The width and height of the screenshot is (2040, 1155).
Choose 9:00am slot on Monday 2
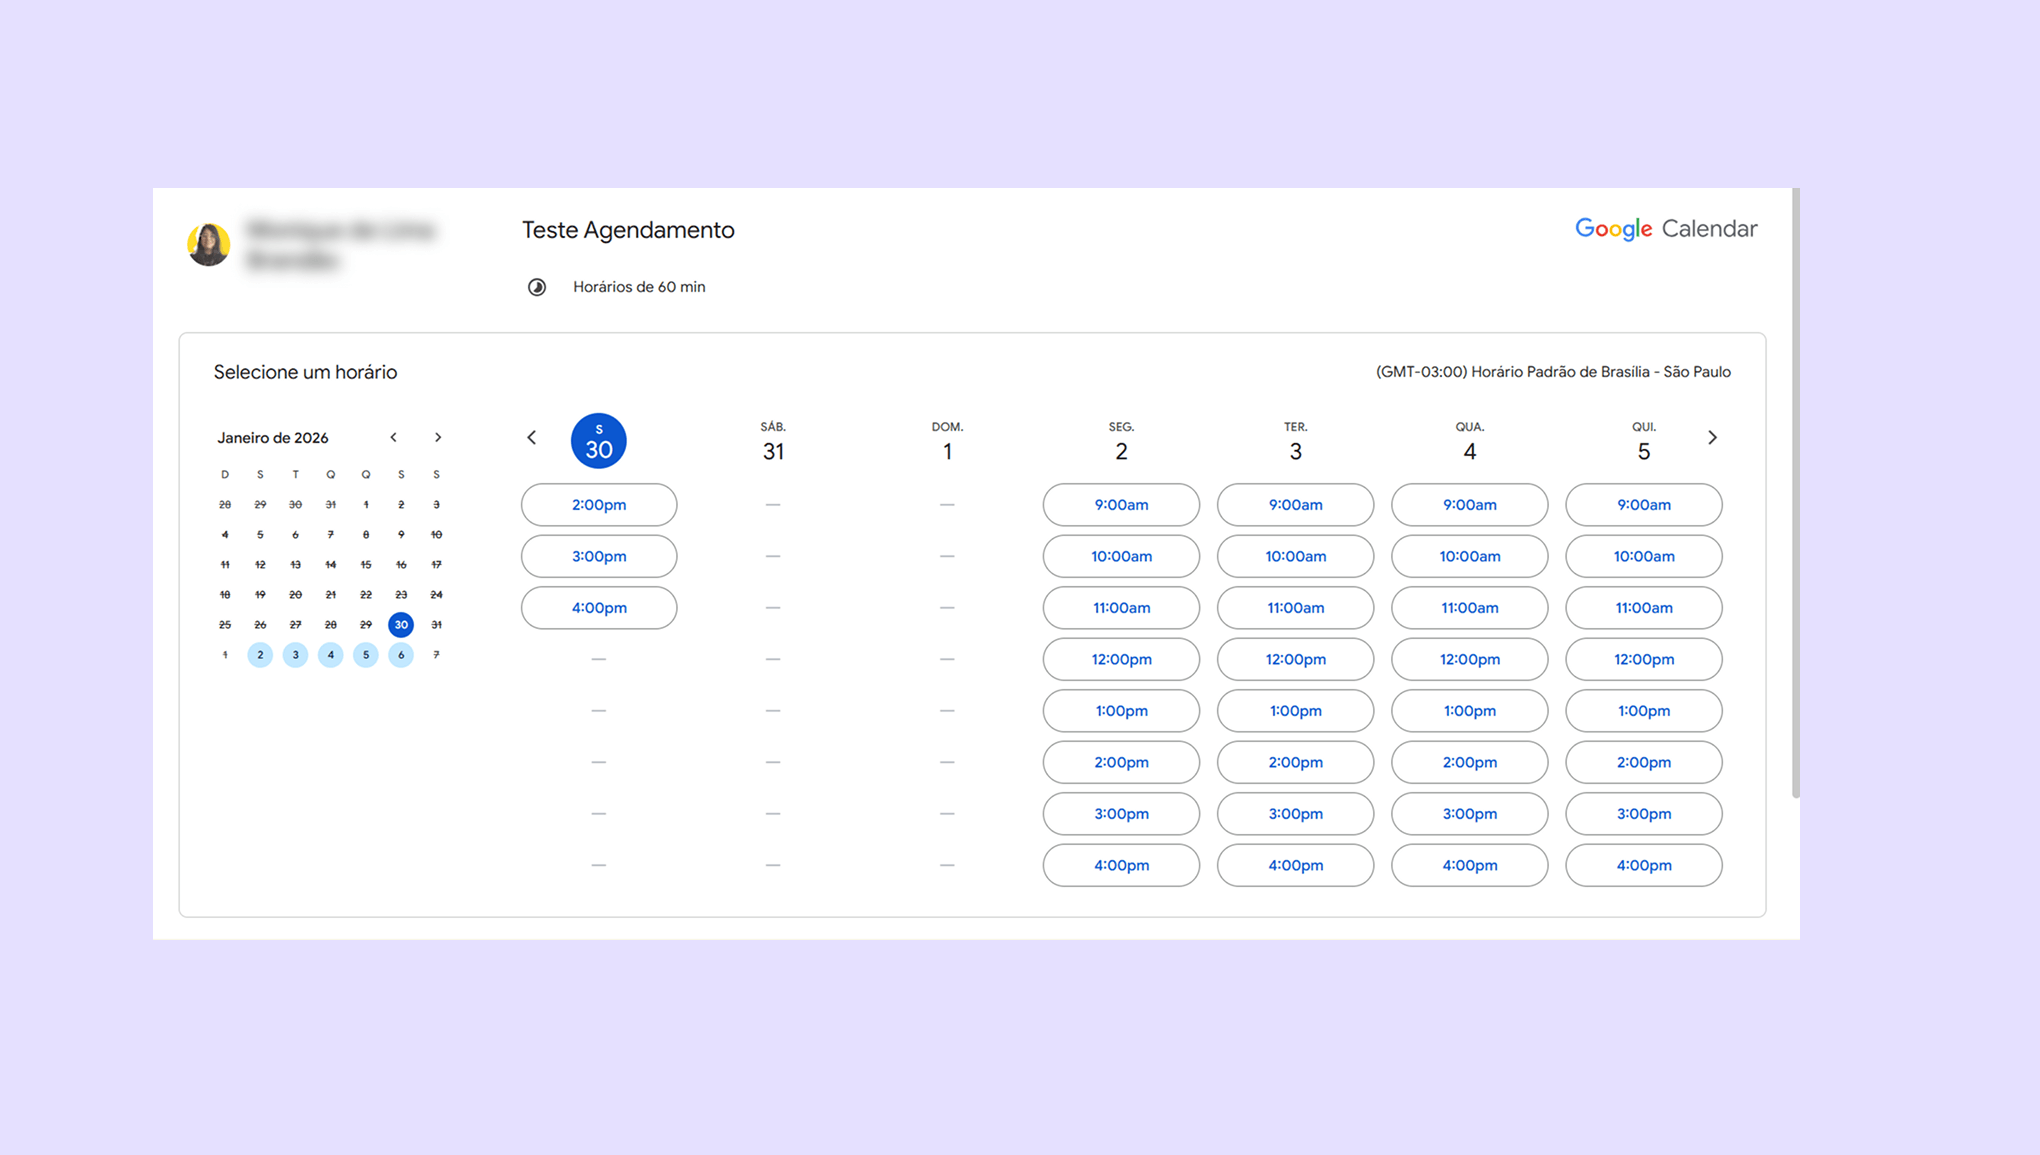click(1121, 505)
